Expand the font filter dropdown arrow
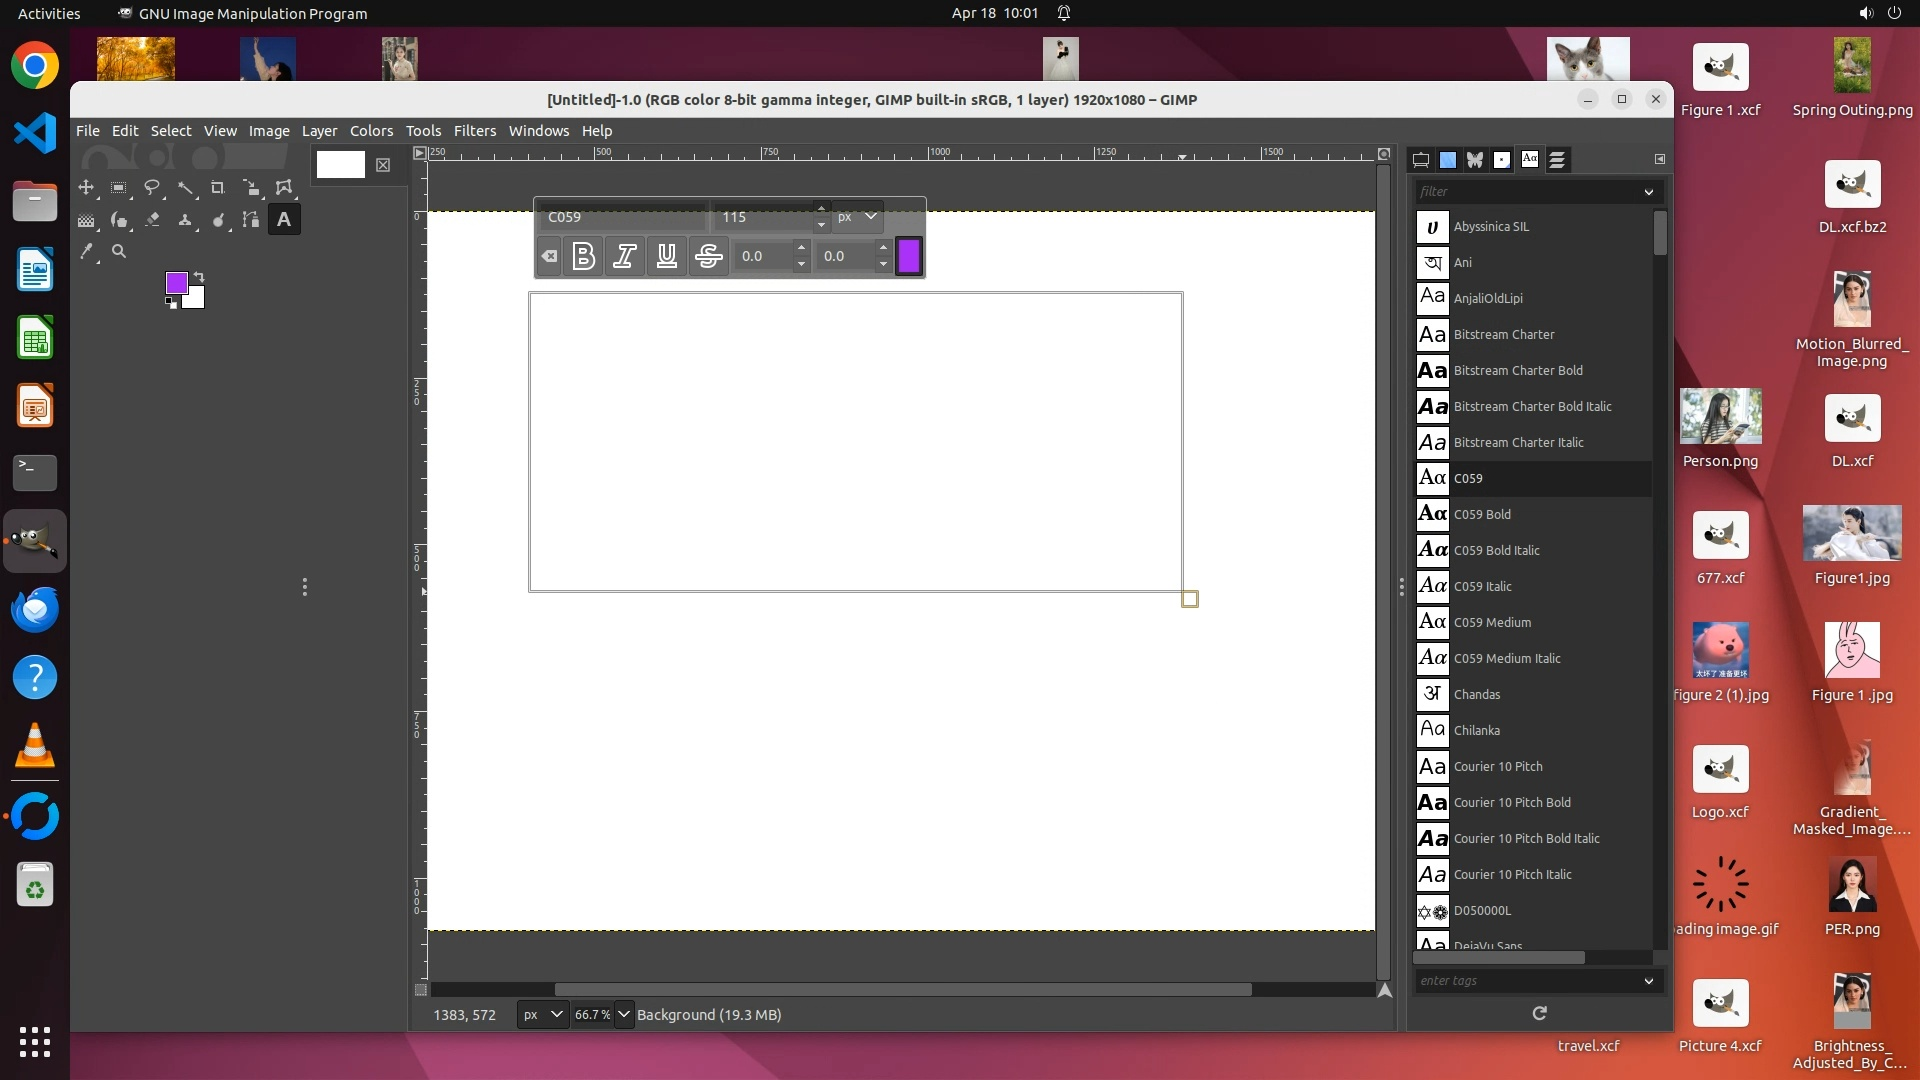Viewport: 1920px width, 1080px height. click(x=1648, y=192)
